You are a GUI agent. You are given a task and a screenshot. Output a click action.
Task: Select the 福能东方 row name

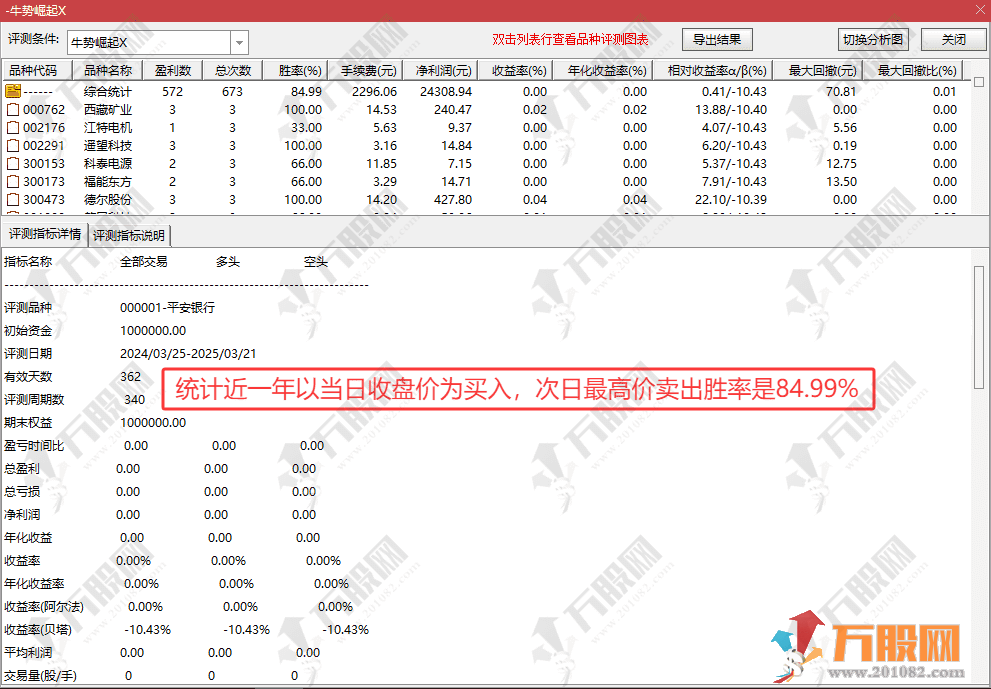coord(108,182)
